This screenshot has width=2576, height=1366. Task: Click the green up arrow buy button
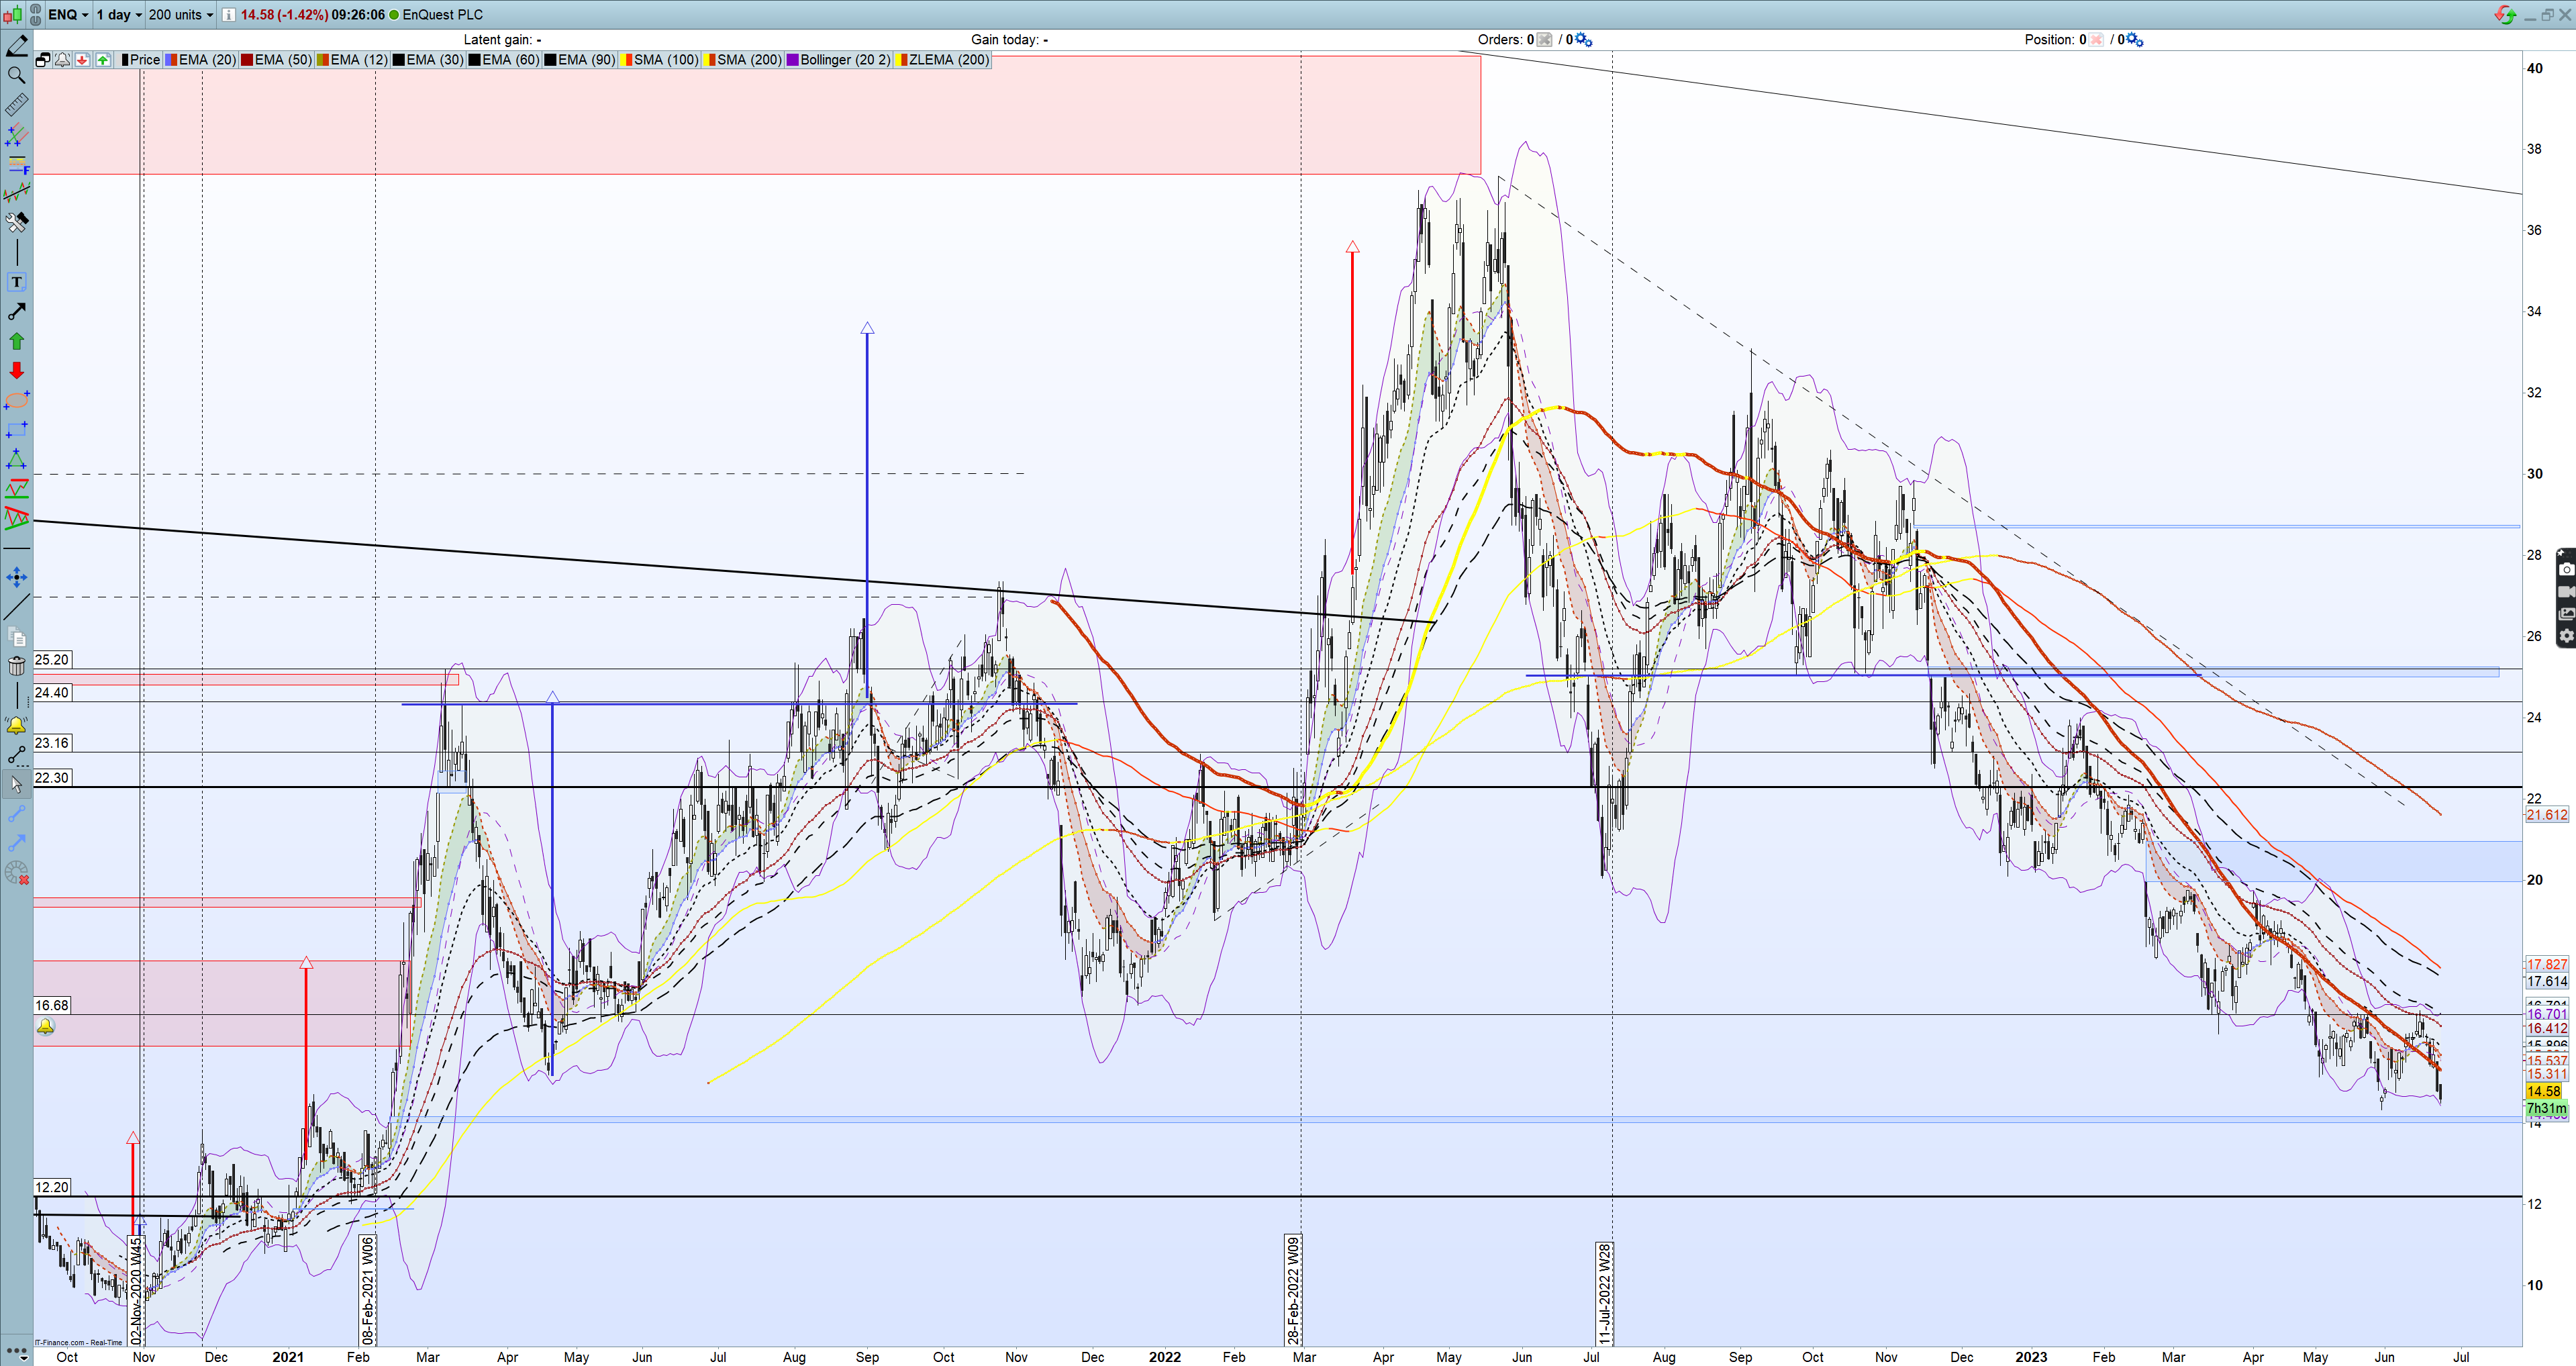[x=103, y=60]
